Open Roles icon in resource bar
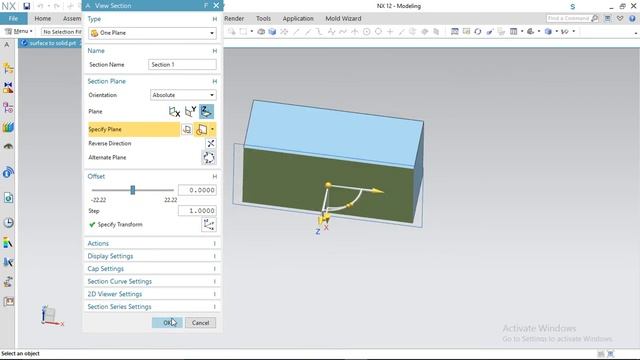Screen dimensions: 640x360 coord(8,243)
